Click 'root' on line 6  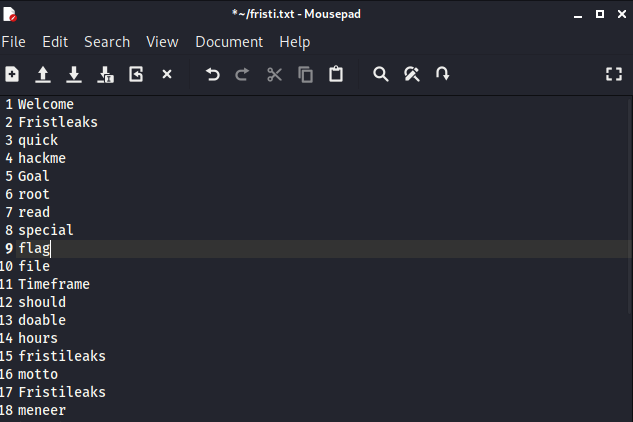pos(34,194)
